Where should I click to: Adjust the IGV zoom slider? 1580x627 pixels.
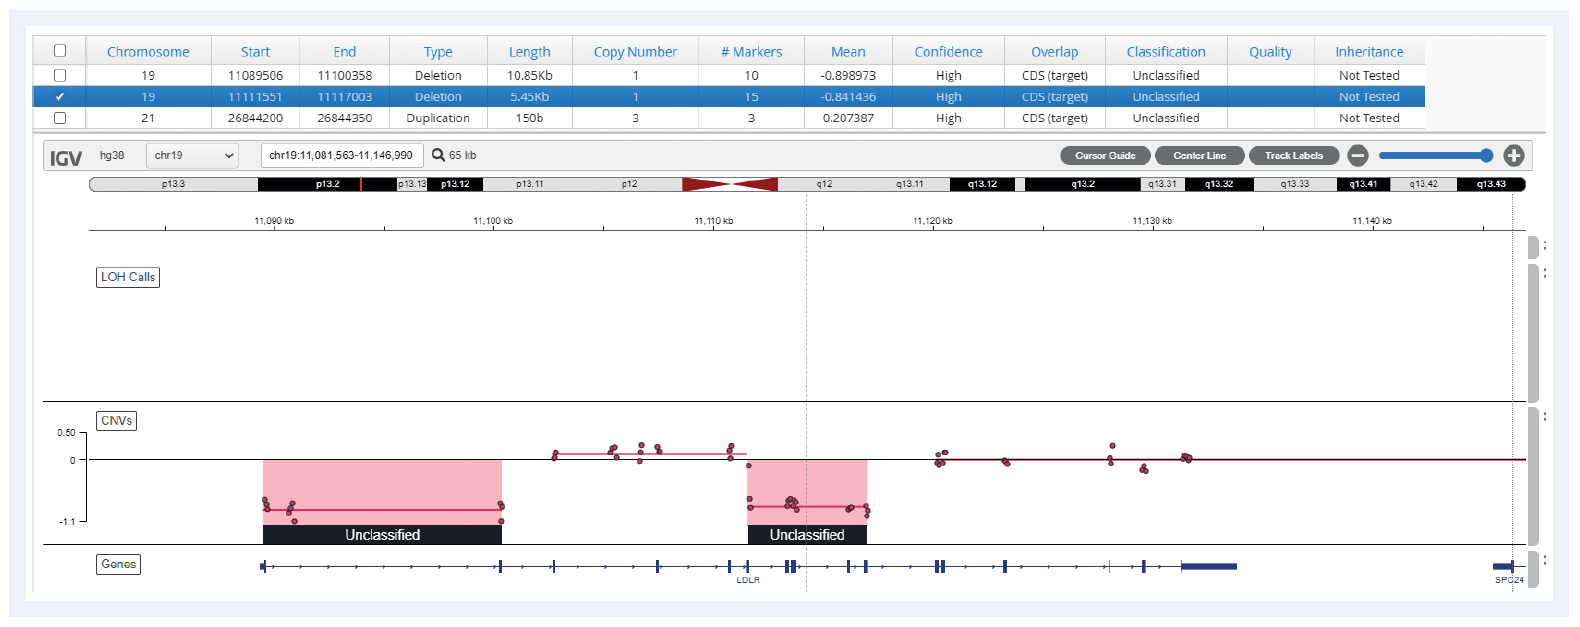1435,155
